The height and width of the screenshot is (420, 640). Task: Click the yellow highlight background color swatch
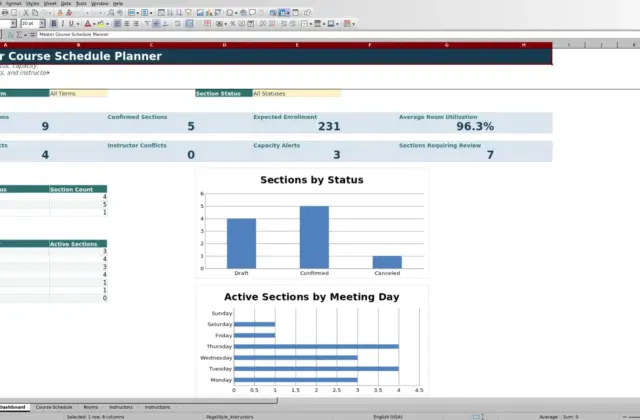100,24
